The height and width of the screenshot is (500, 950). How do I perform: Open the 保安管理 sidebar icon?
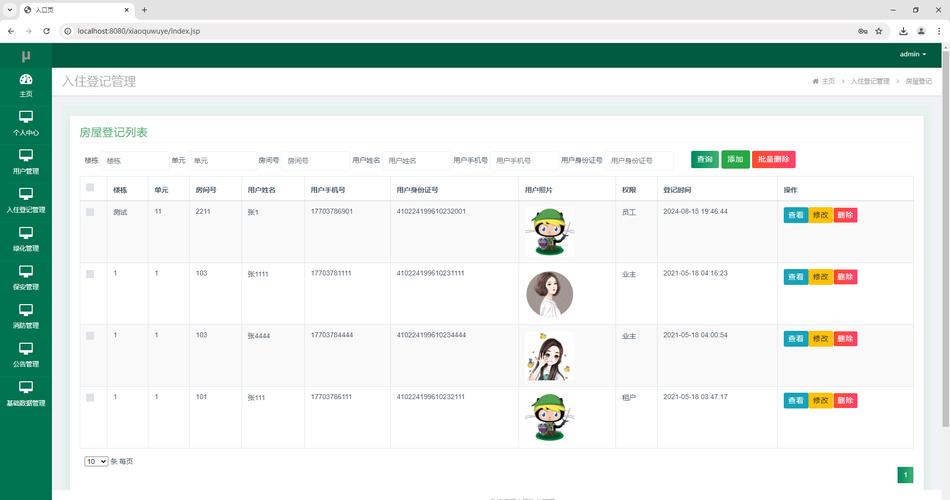pyautogui.click(x=26, y=272)
